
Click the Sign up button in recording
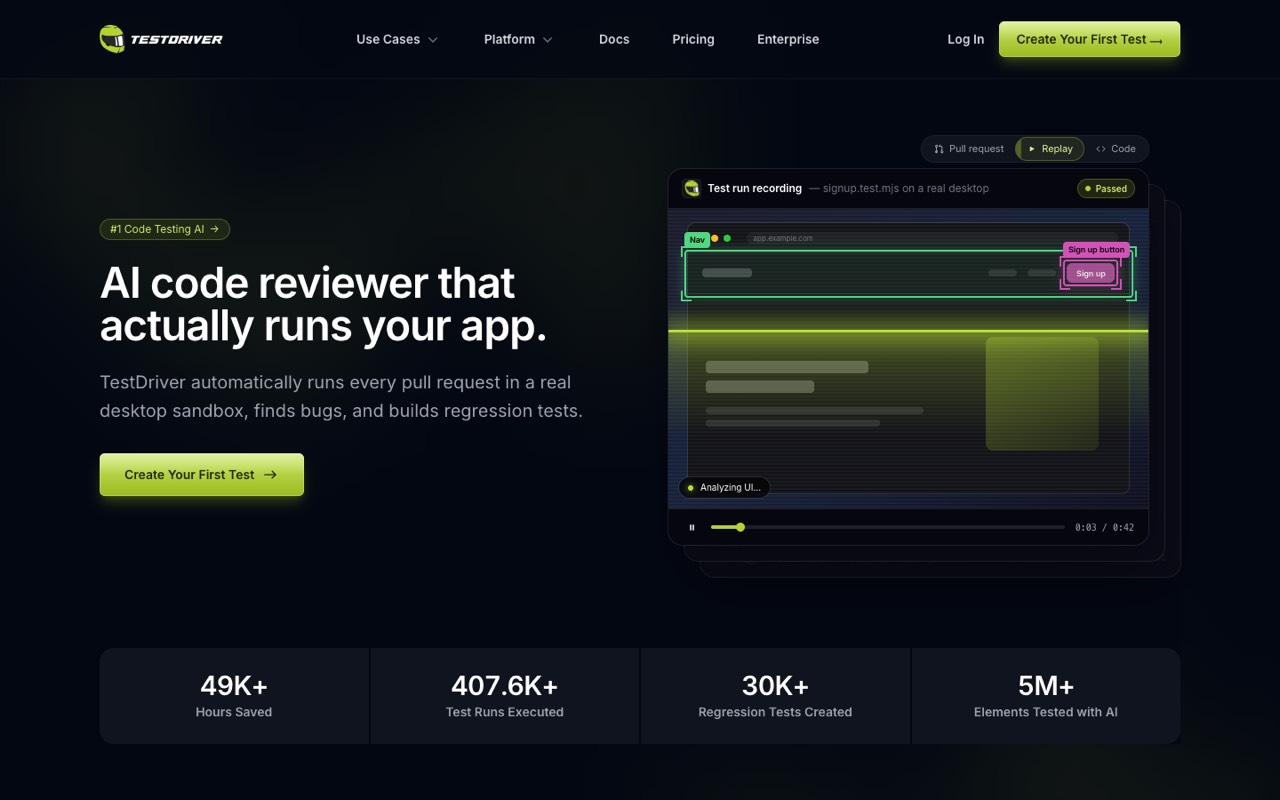tap(1090, 273)
